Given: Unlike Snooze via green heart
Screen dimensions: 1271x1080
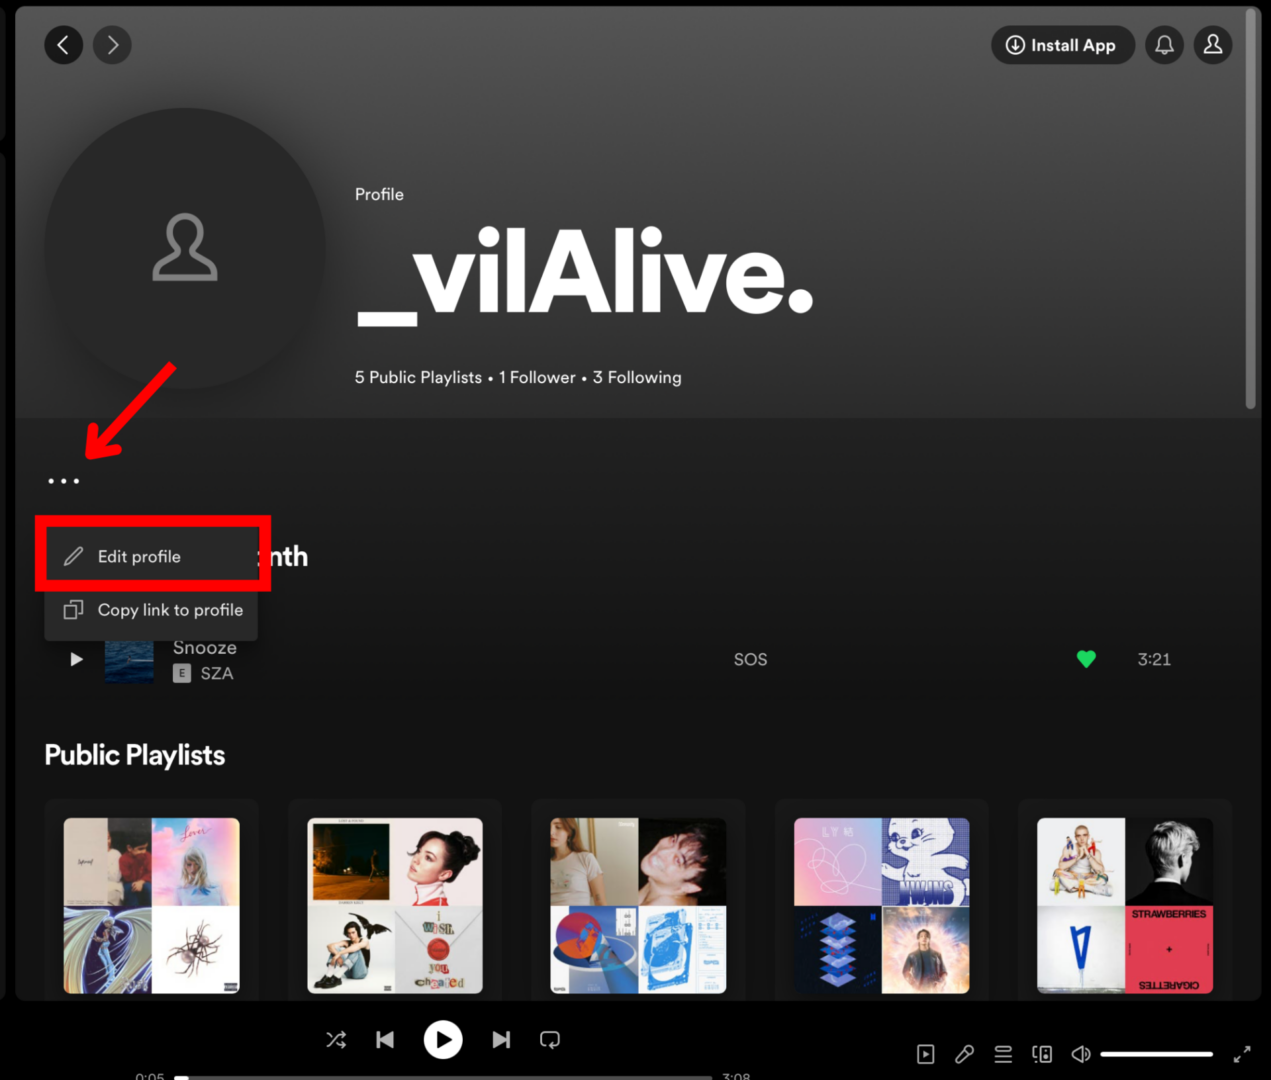Looking at the screenshot, I should coord(1086,659).
